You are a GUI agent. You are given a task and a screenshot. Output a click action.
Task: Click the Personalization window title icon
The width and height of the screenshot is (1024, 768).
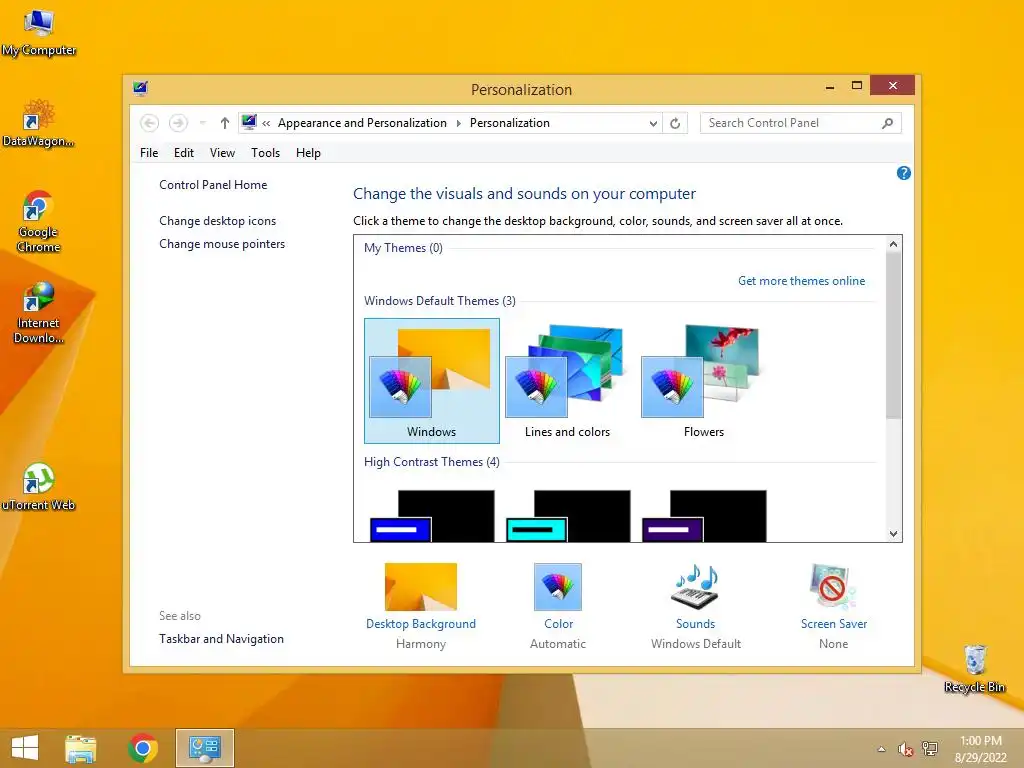[140, 88]
